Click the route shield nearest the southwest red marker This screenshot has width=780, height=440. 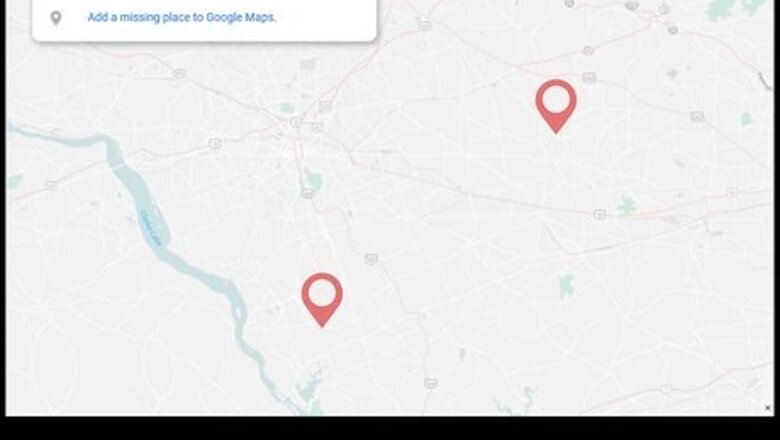click(371, 259)
